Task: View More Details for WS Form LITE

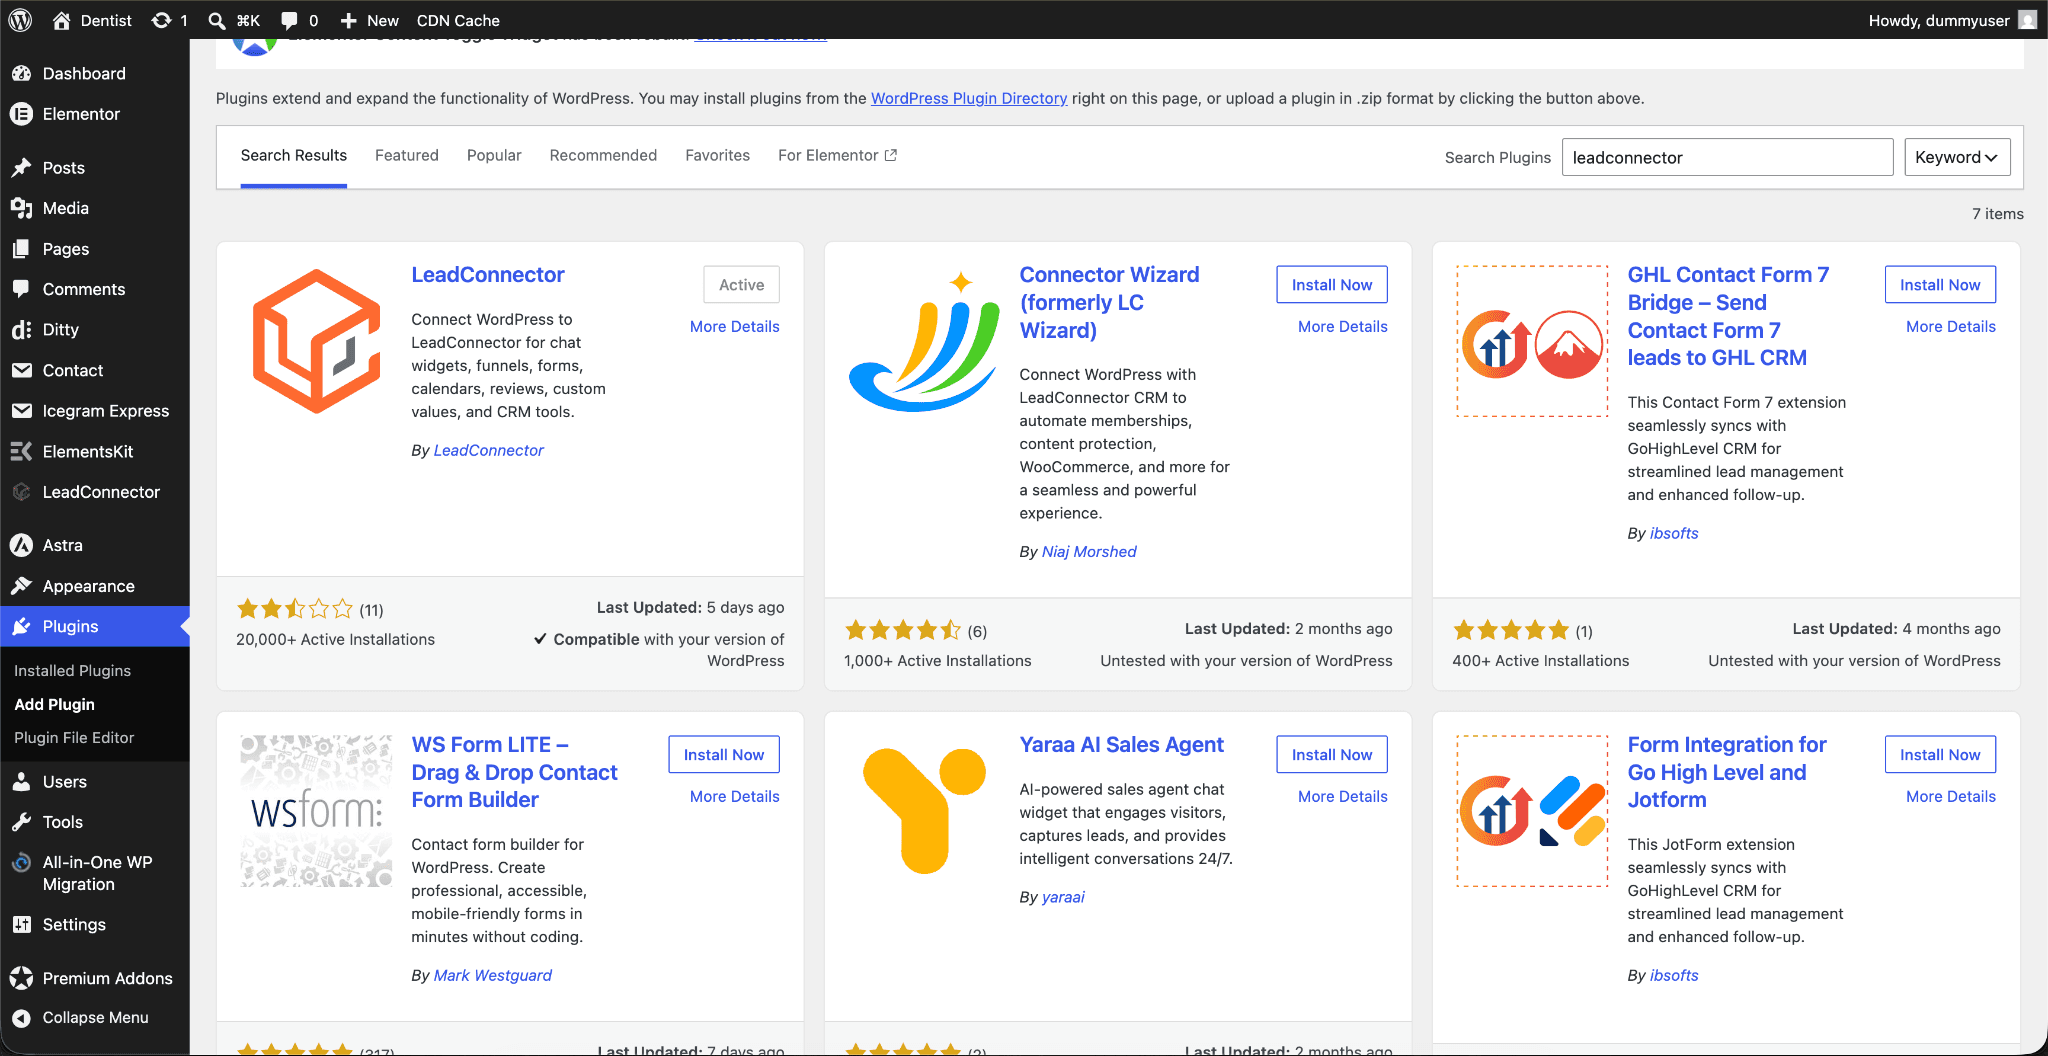Action: tap(735, 796)
